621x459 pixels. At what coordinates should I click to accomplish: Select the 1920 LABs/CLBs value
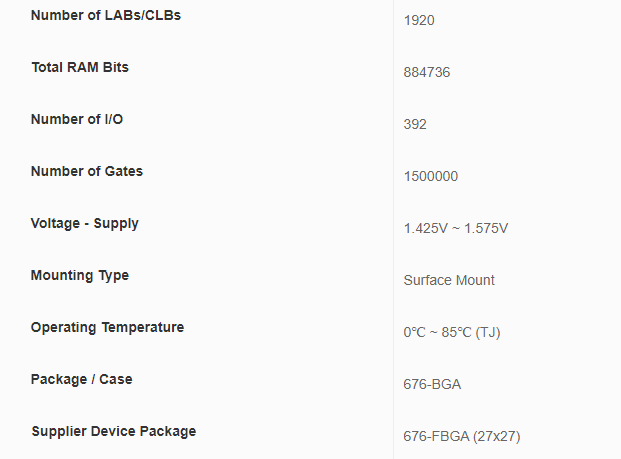pyautogui.click(x=419, y=20)
